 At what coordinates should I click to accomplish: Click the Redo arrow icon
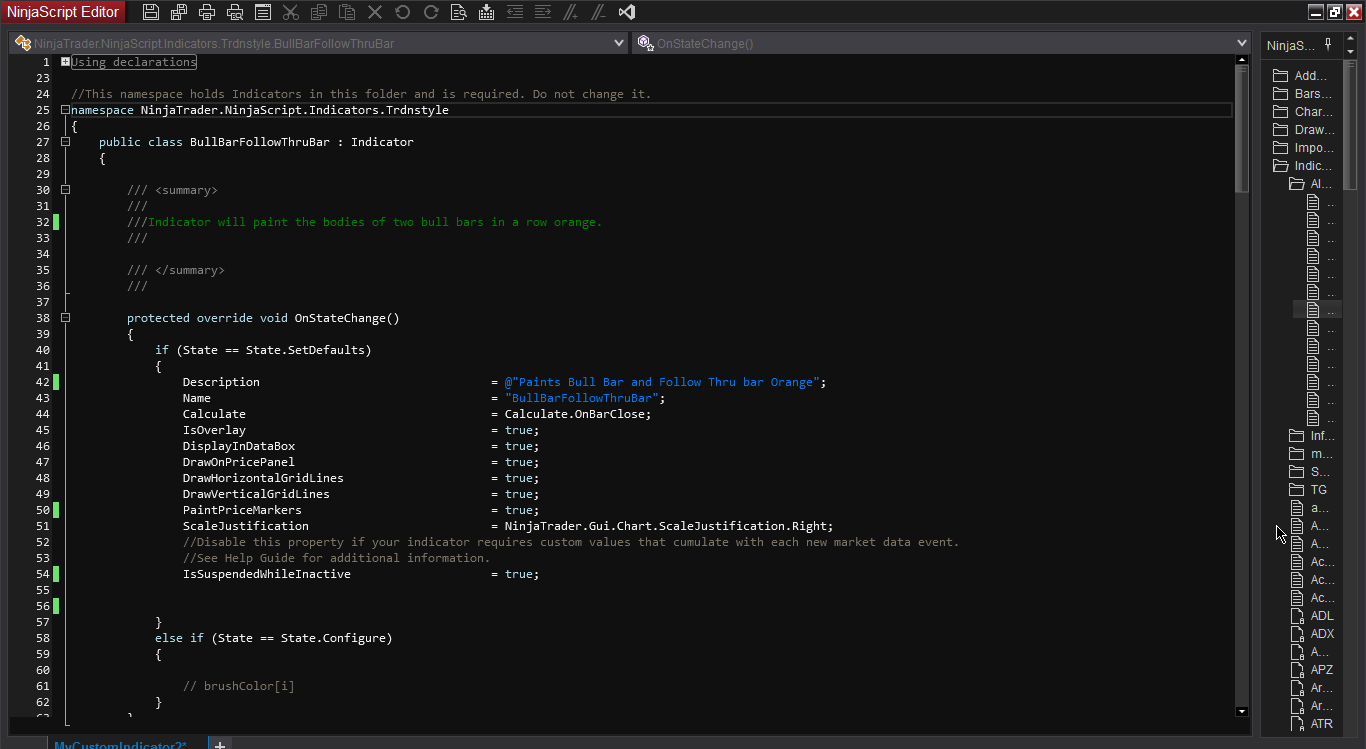431,12
